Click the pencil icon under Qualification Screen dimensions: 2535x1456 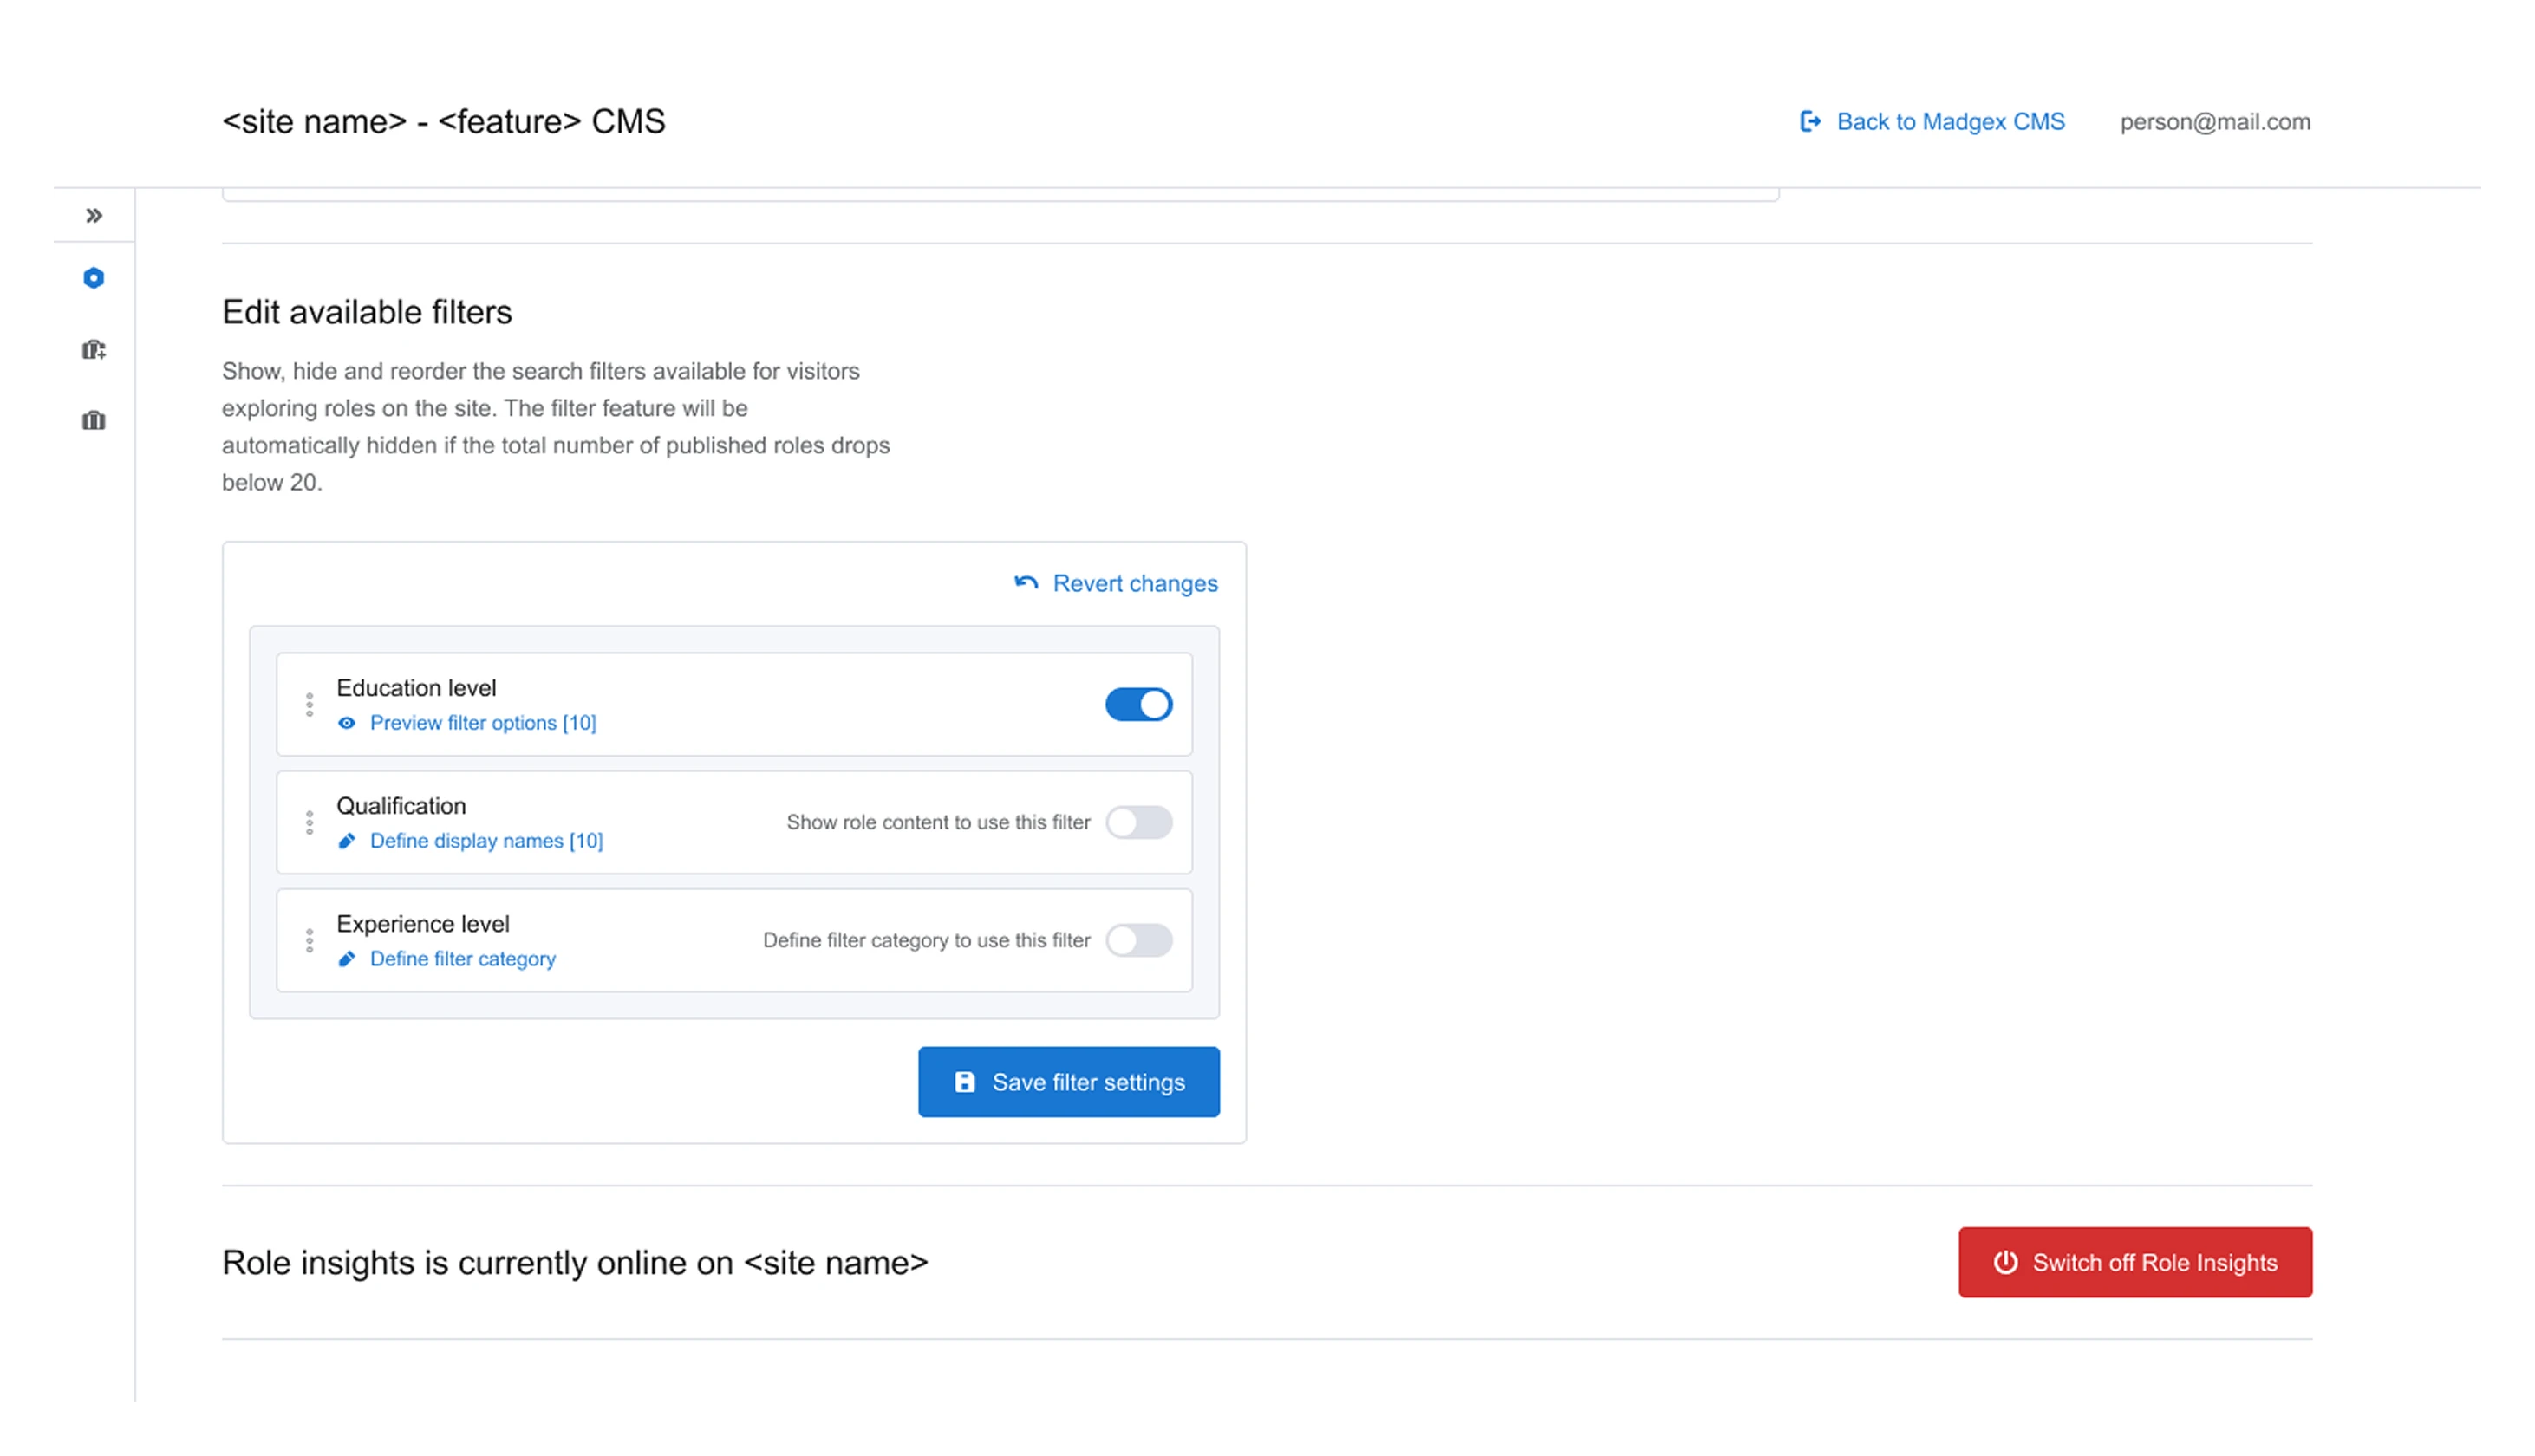[x=346, y=841]
